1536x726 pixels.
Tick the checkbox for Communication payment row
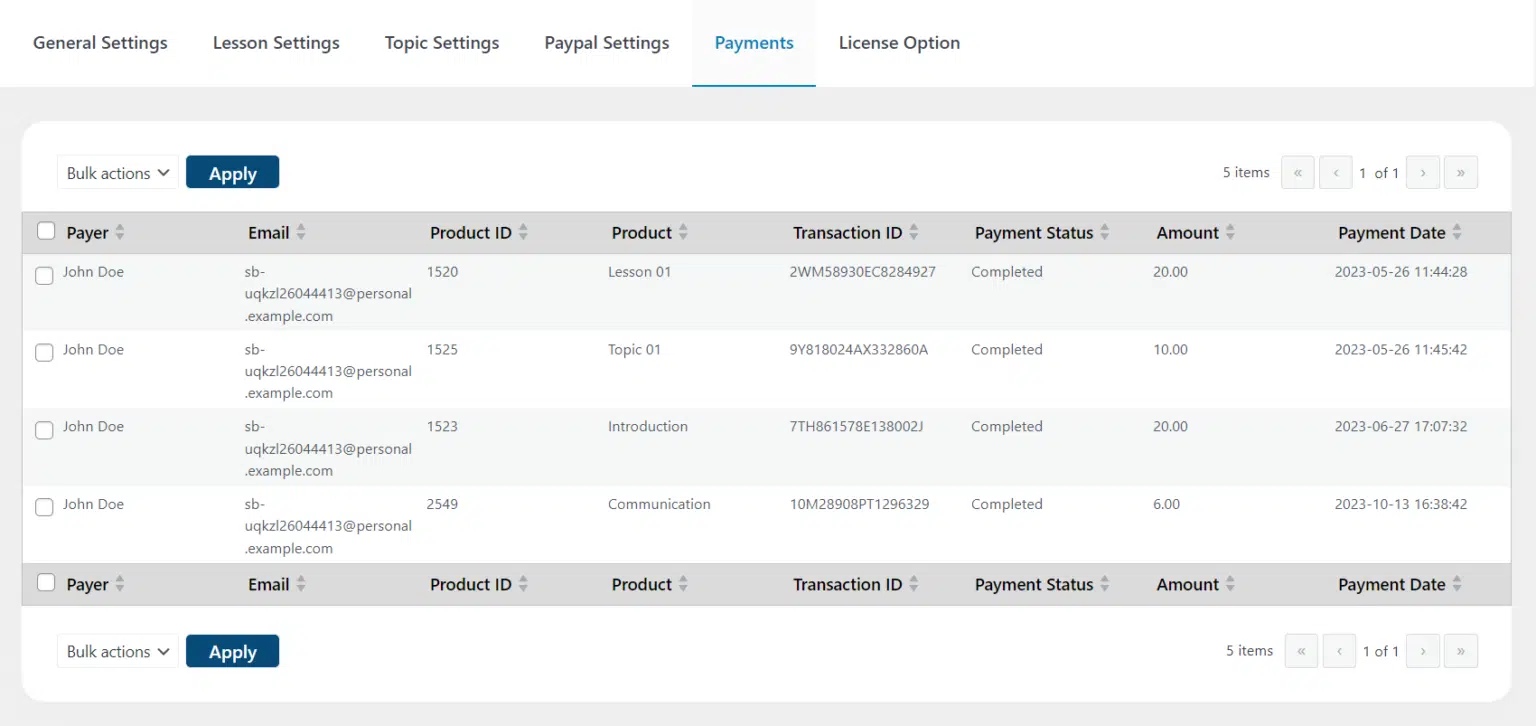(x=44, y=508)
